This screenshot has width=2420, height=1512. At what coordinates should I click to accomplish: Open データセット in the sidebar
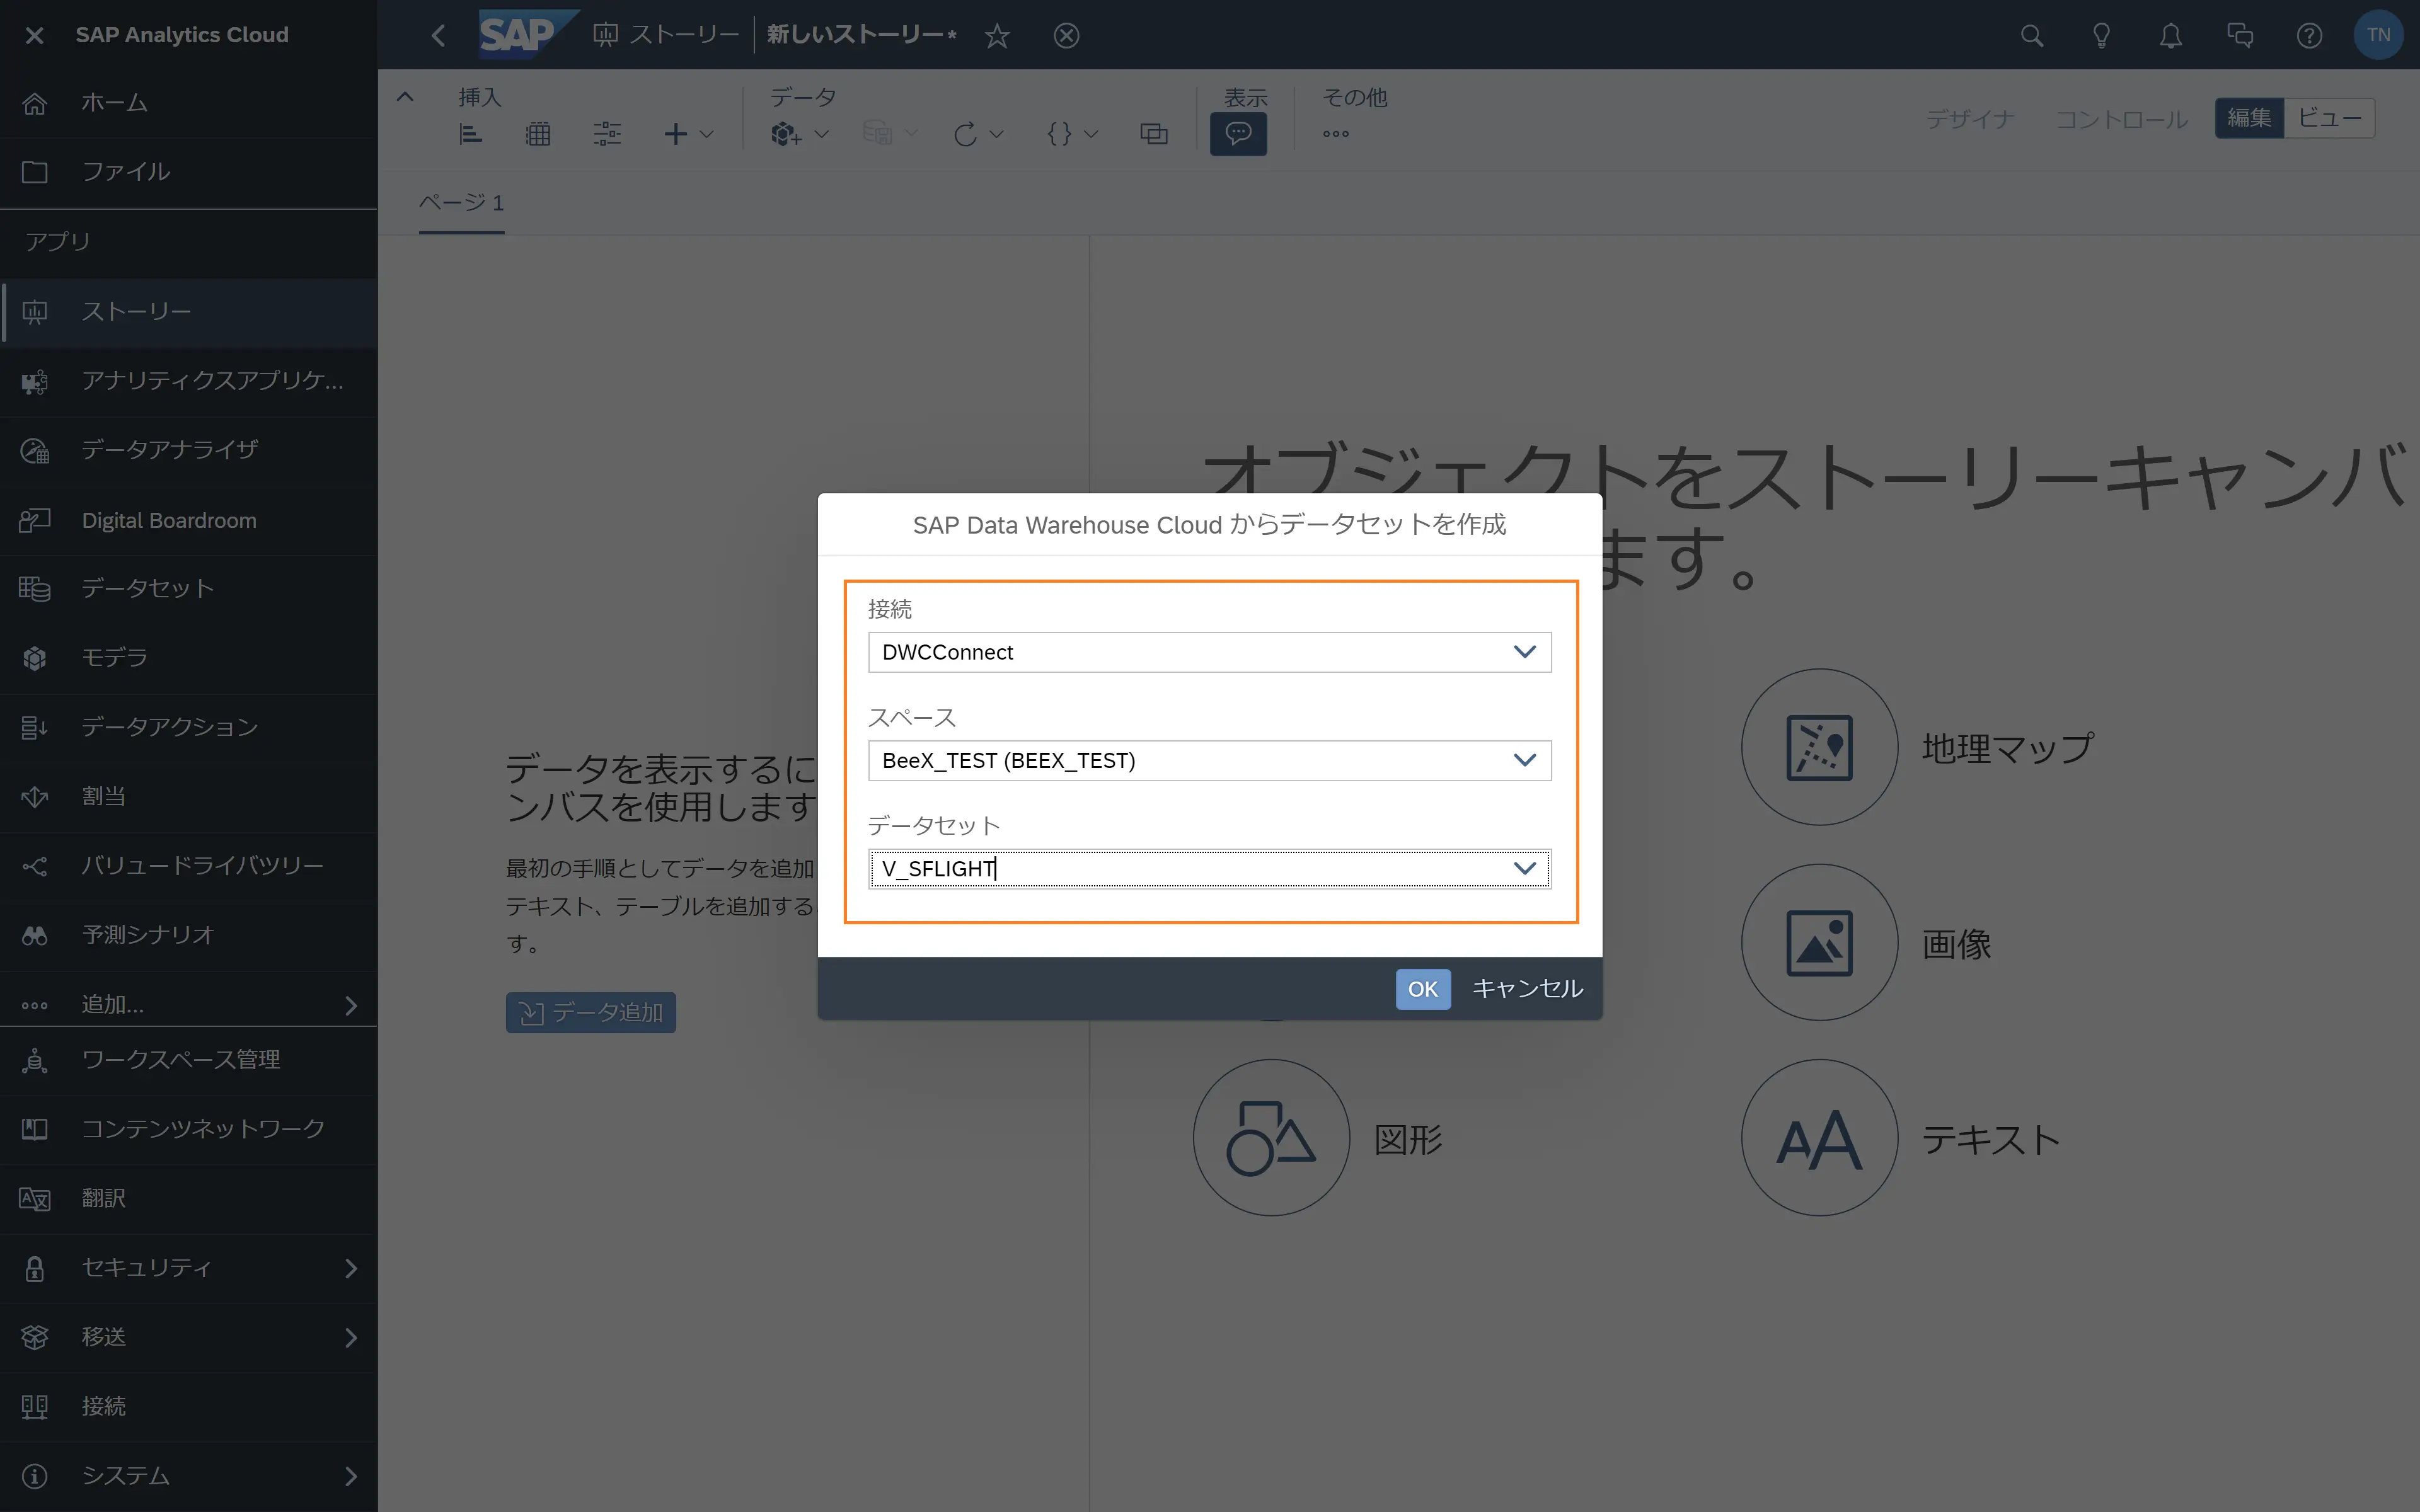(x=188, y=589)
